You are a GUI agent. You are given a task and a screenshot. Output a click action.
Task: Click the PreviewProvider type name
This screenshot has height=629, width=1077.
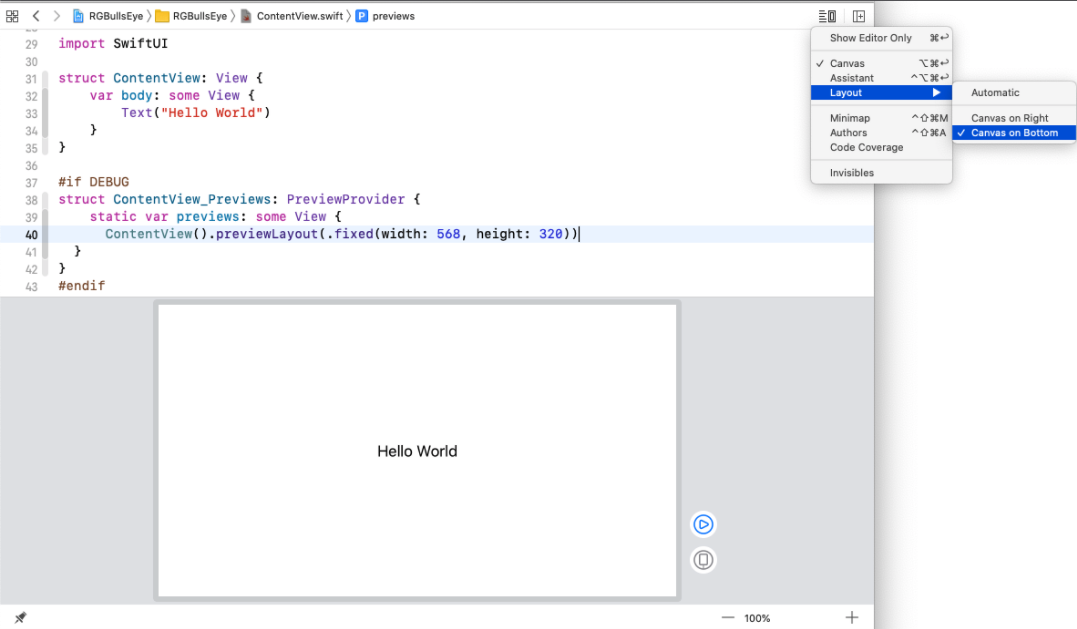click(x=345, y=199)
